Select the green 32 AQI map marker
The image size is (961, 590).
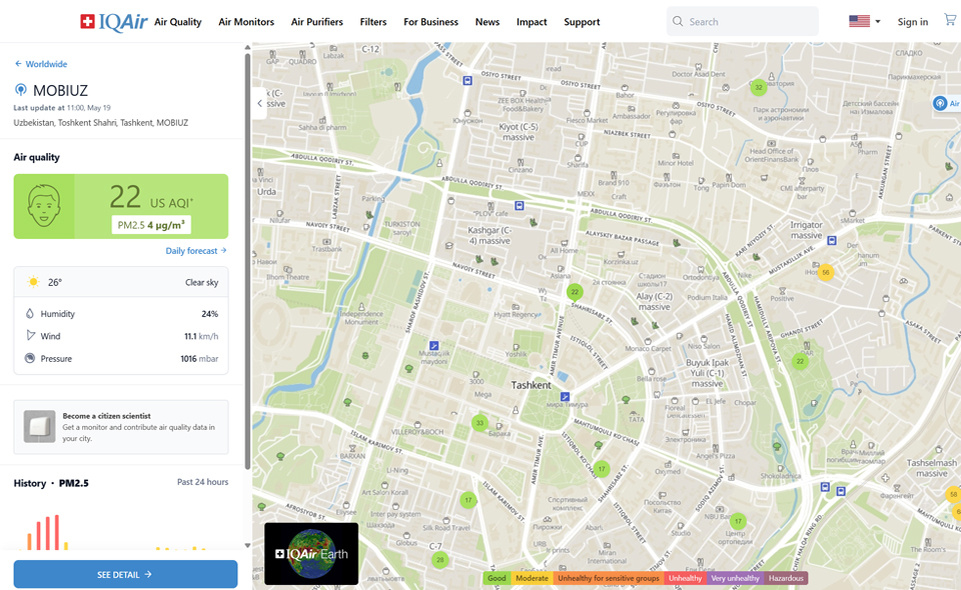click(759, 87)
